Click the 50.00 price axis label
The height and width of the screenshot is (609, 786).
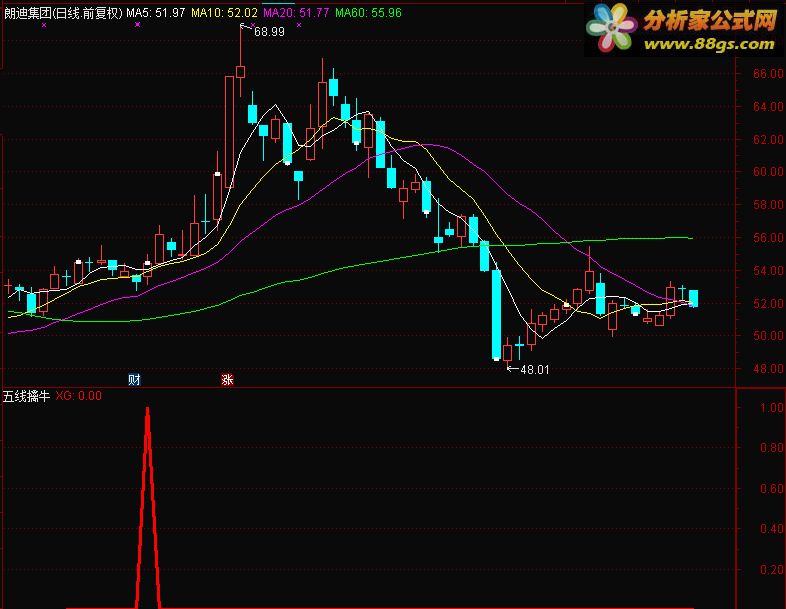point(768,336)
